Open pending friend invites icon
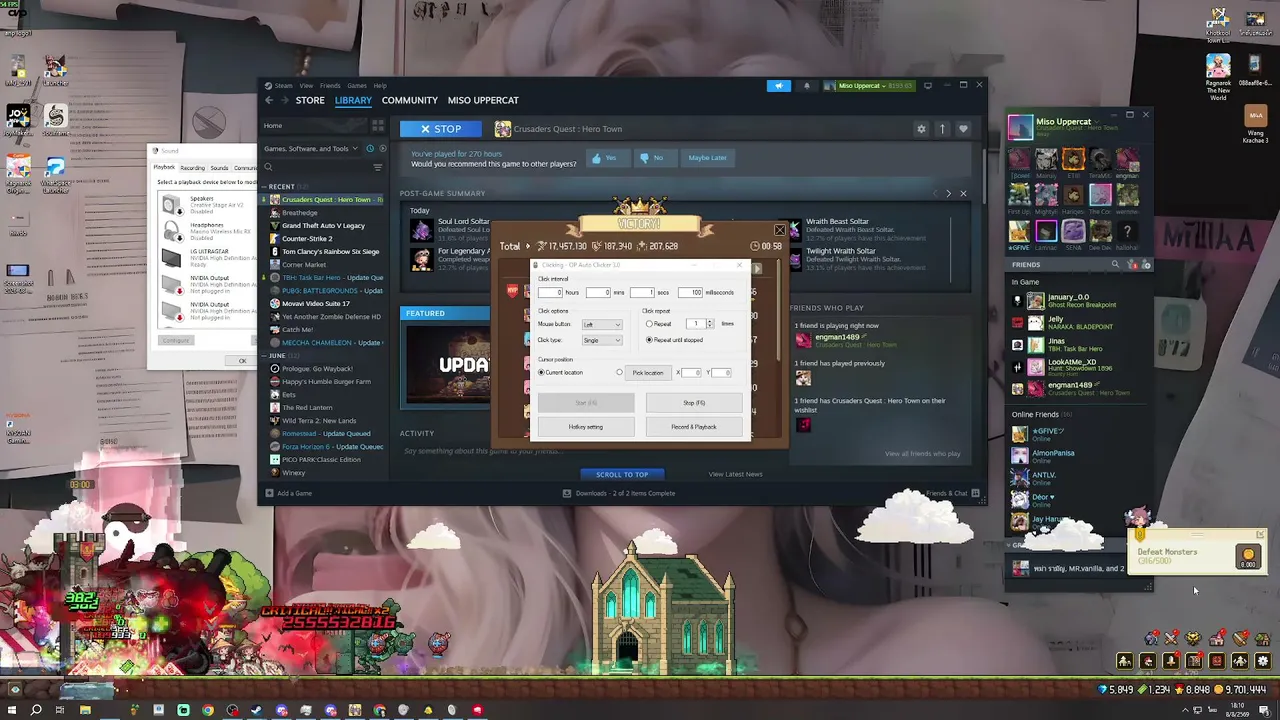The height and width of the screenshot is (720, 1280). point(1133,265)
